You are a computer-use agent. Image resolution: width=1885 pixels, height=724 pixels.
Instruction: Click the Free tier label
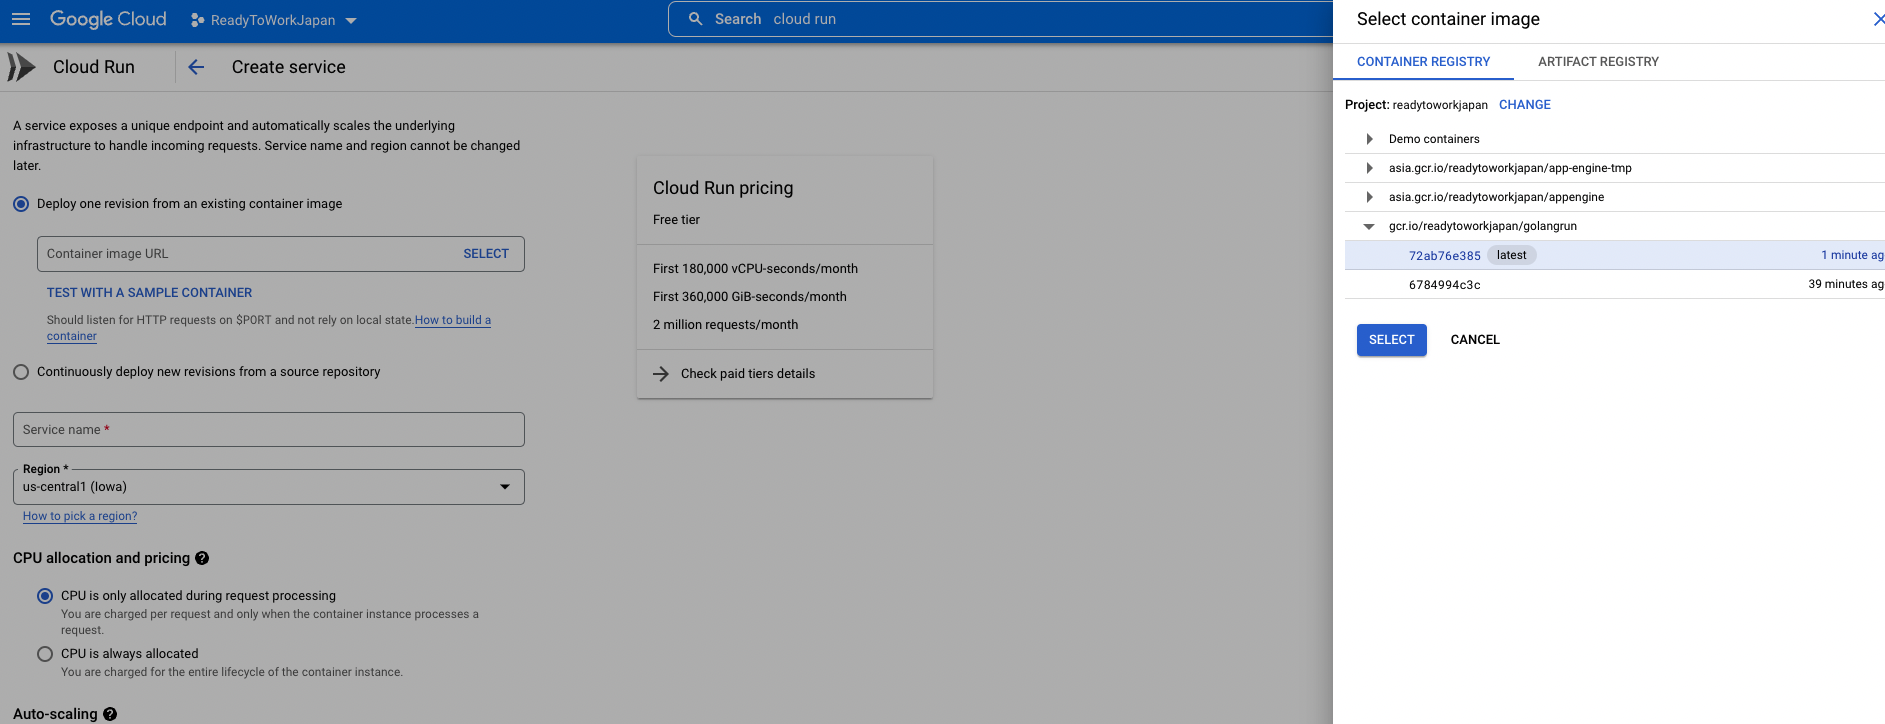[676, 220]
